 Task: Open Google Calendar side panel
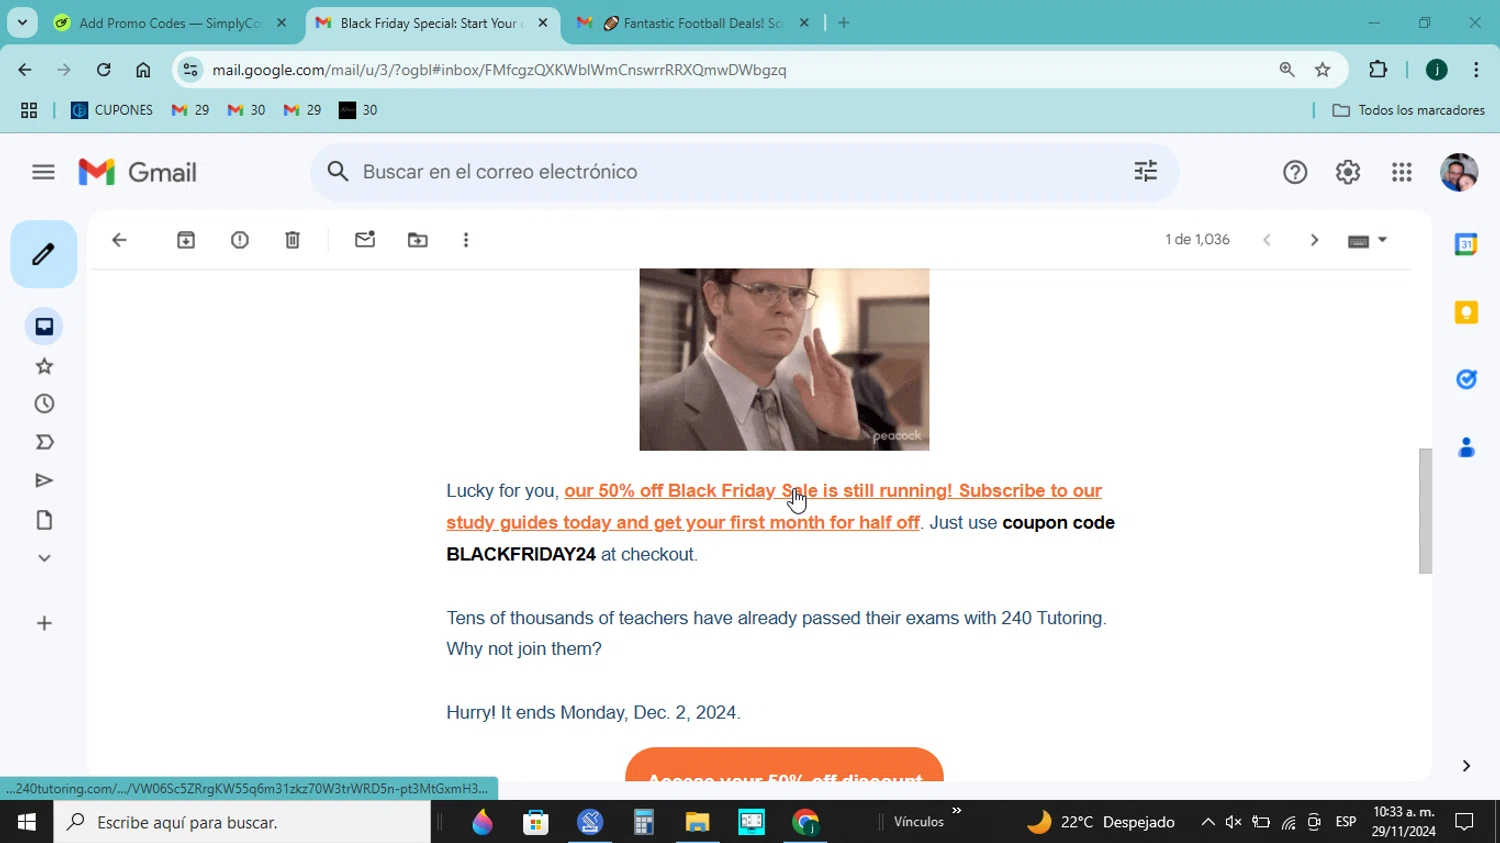(x=1466, y=244)
